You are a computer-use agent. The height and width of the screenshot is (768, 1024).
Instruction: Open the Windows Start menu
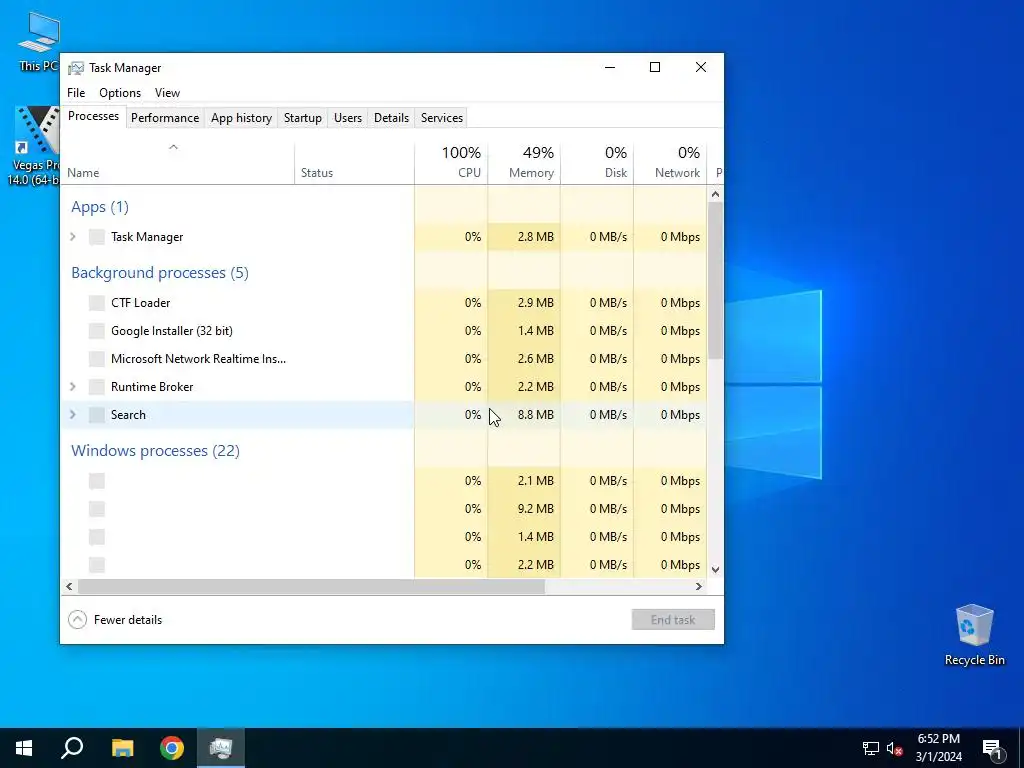[x=24, y=748]
